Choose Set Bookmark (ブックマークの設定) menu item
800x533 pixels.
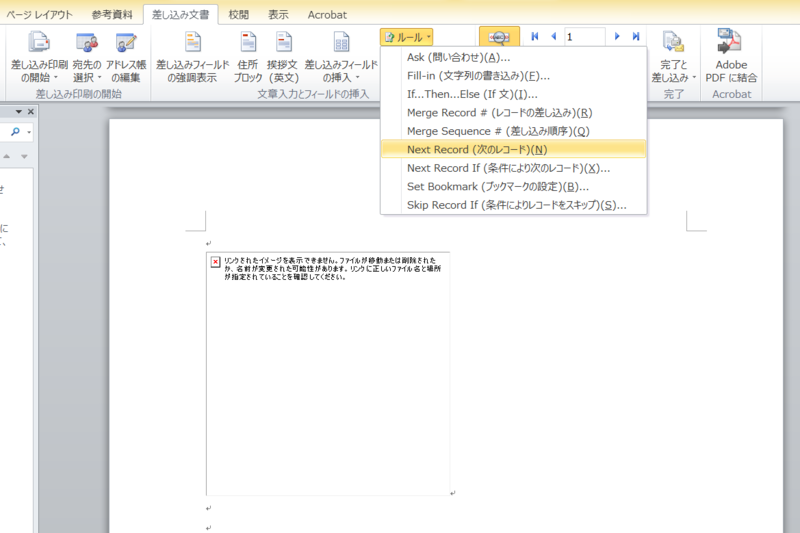pyautogui.click(x=513, y=186)
